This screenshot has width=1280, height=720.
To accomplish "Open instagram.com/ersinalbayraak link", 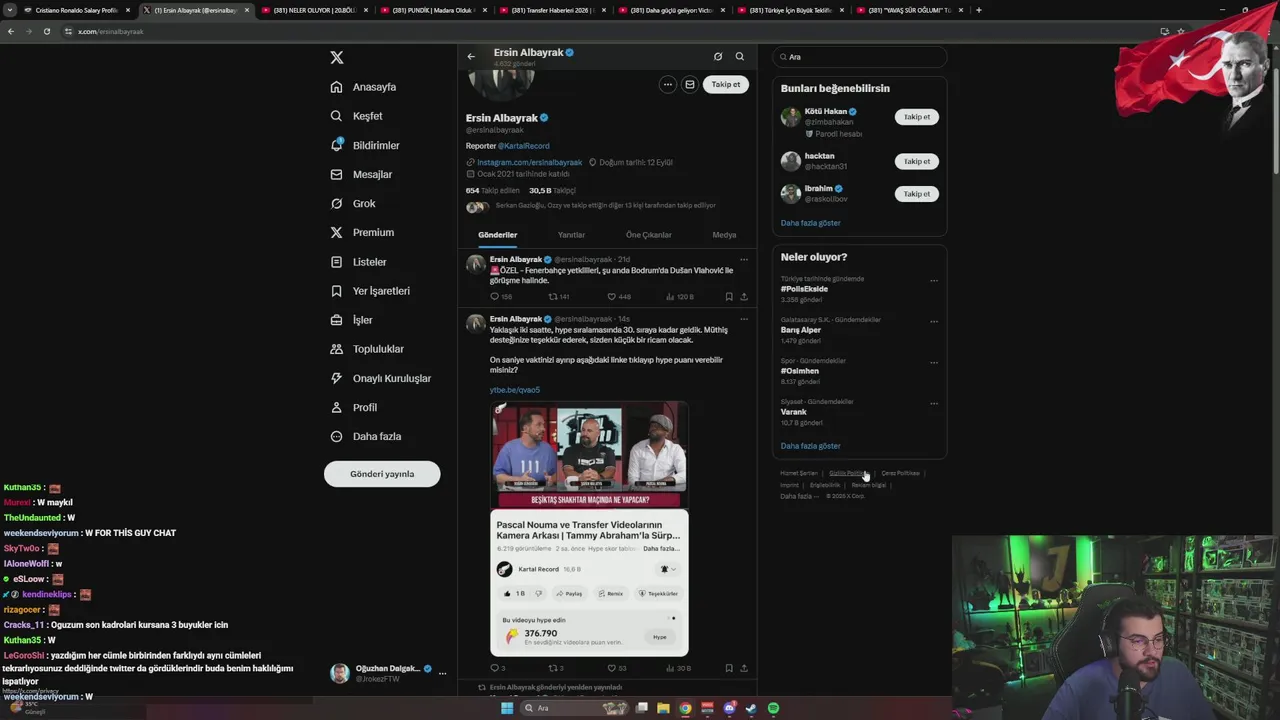I will pyautogui.click(x=529, y=162).
